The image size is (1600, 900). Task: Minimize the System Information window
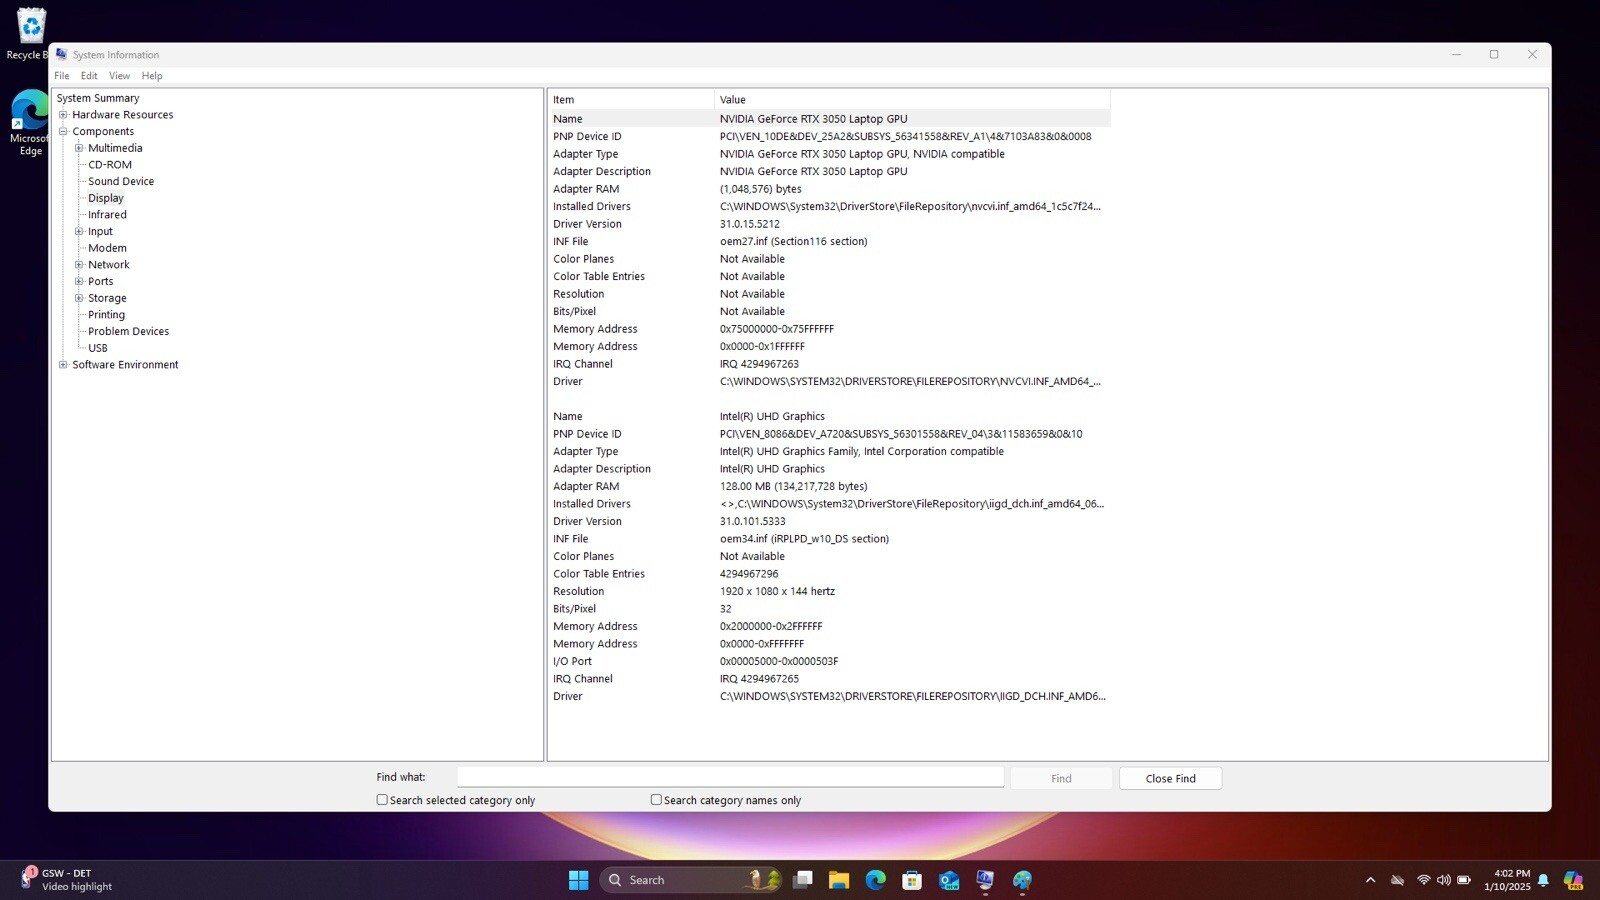click(1456, 55)
